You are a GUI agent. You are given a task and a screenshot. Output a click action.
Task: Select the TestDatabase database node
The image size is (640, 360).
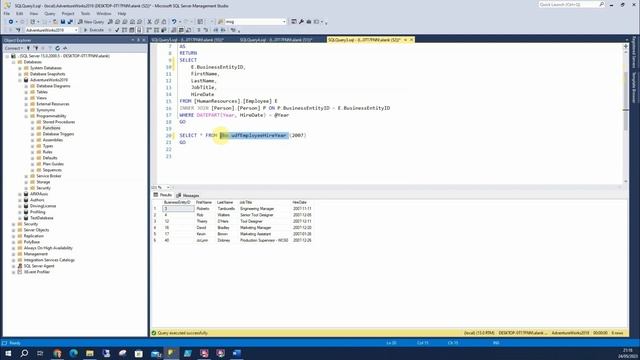pos(42,218)
